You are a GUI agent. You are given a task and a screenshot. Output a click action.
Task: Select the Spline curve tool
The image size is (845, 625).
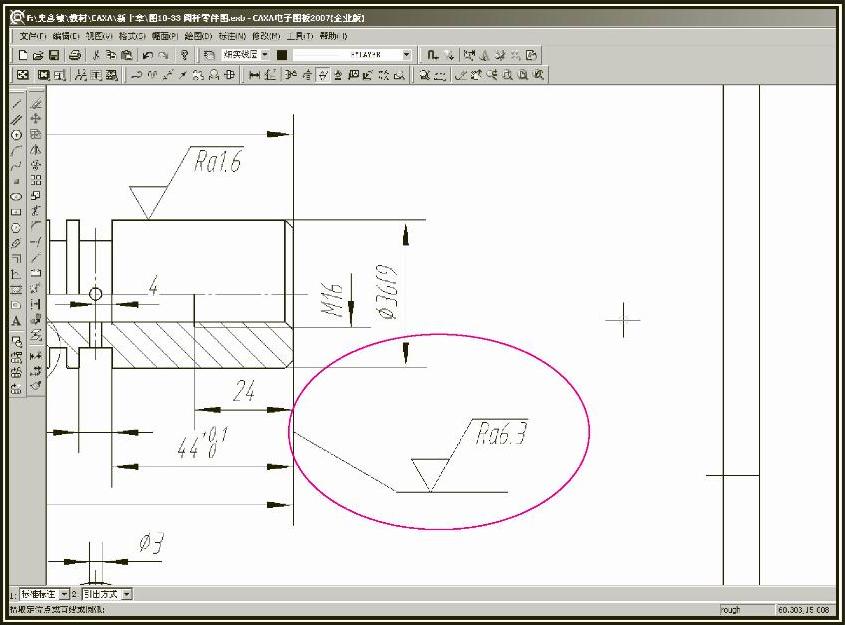(x=17, y=165)
